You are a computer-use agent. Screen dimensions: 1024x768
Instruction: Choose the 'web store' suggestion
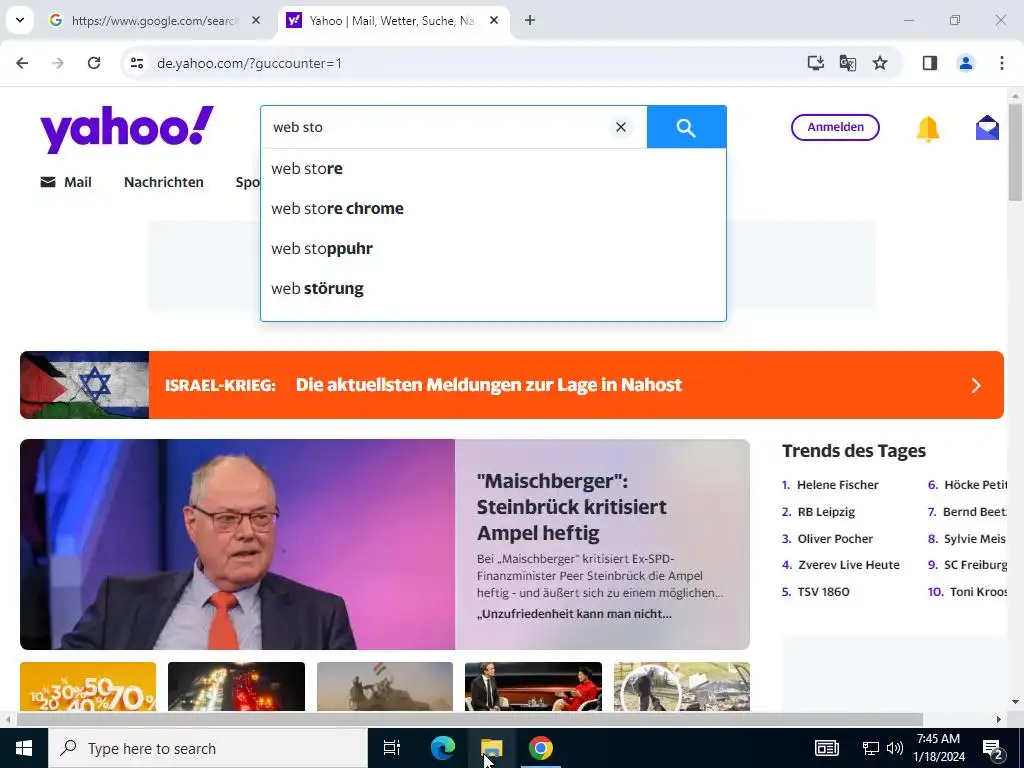[493, 168]
